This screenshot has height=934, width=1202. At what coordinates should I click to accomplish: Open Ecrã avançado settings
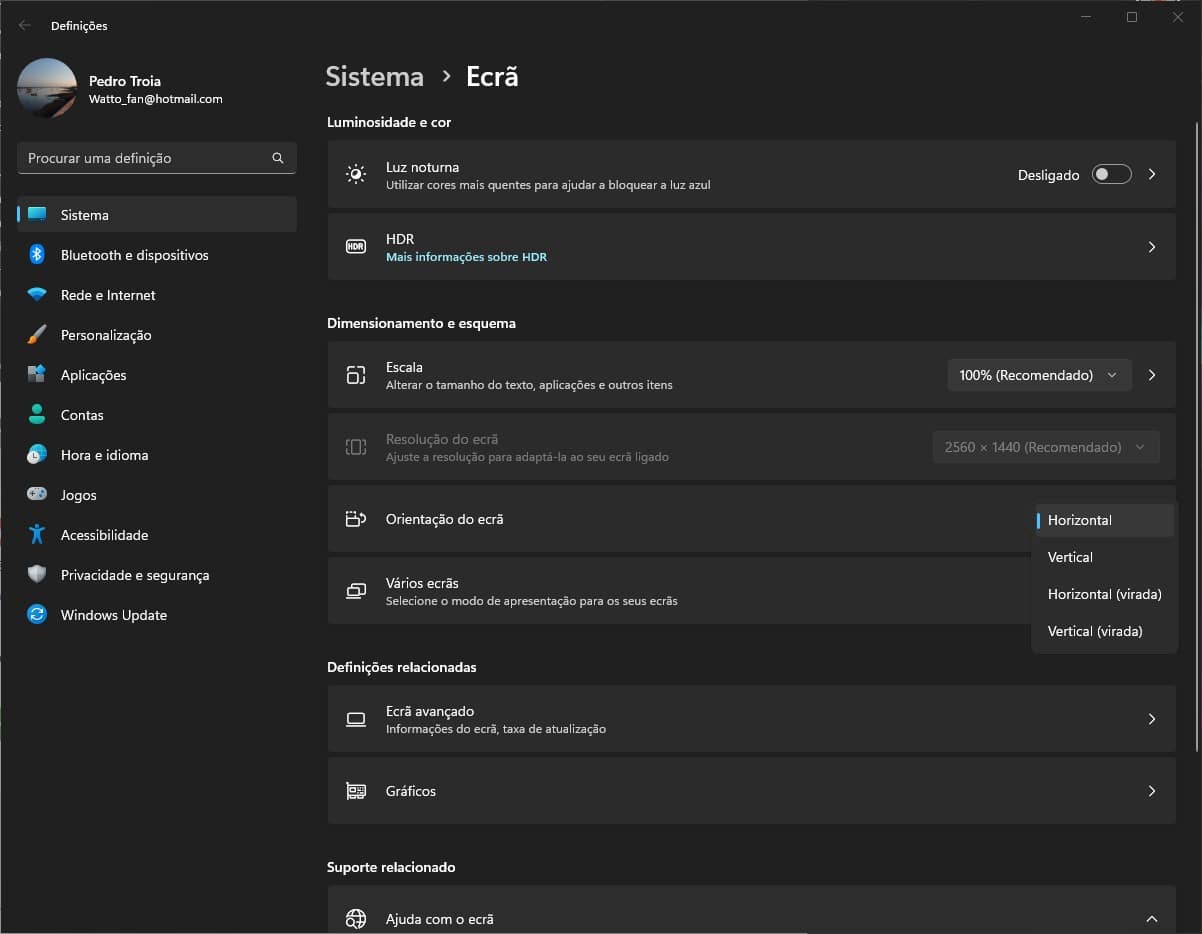tap(751, 719)
